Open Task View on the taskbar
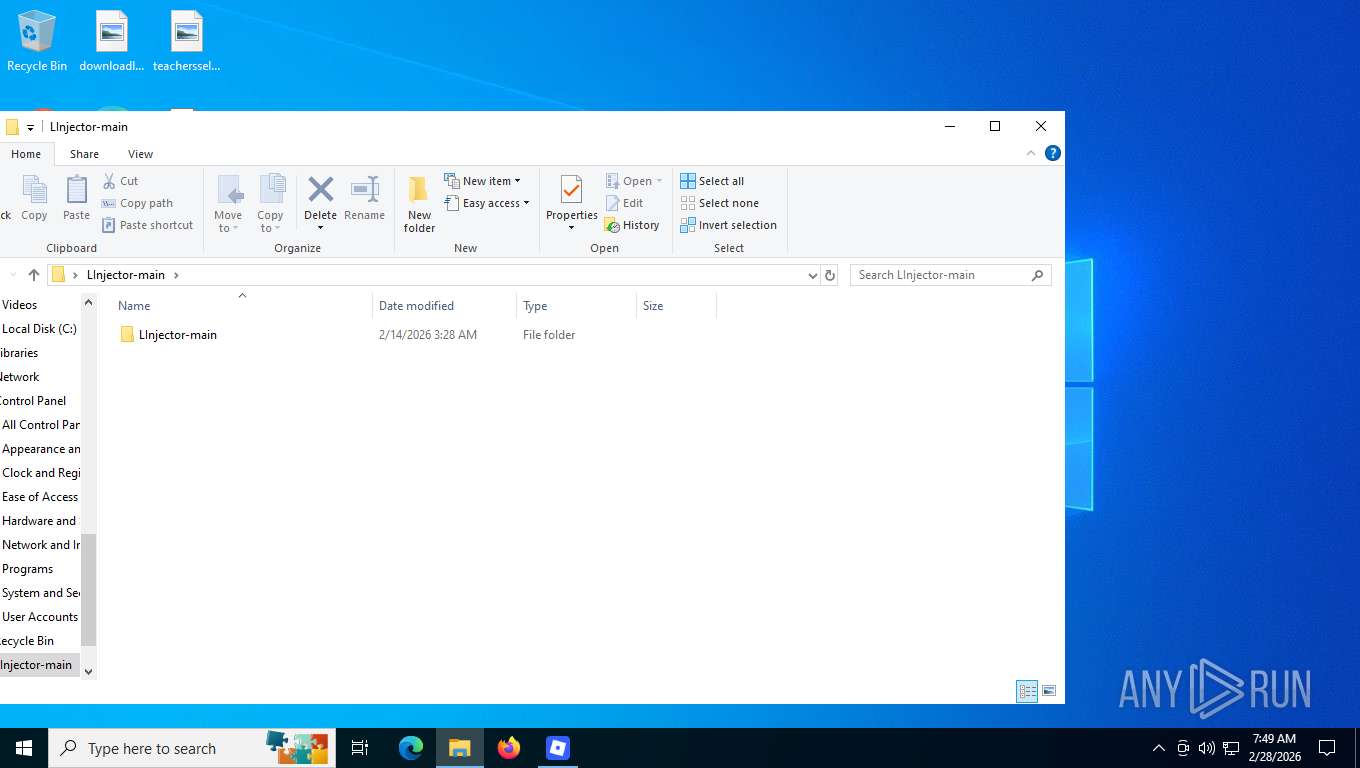This screenshot has width=1360, height=768. (x=360, y=748)
